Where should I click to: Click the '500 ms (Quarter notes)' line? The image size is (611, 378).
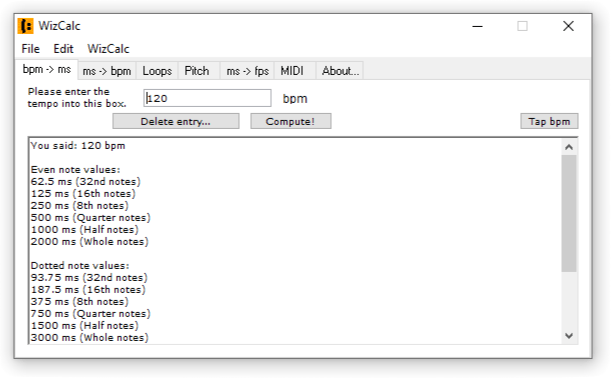(90, 217)
